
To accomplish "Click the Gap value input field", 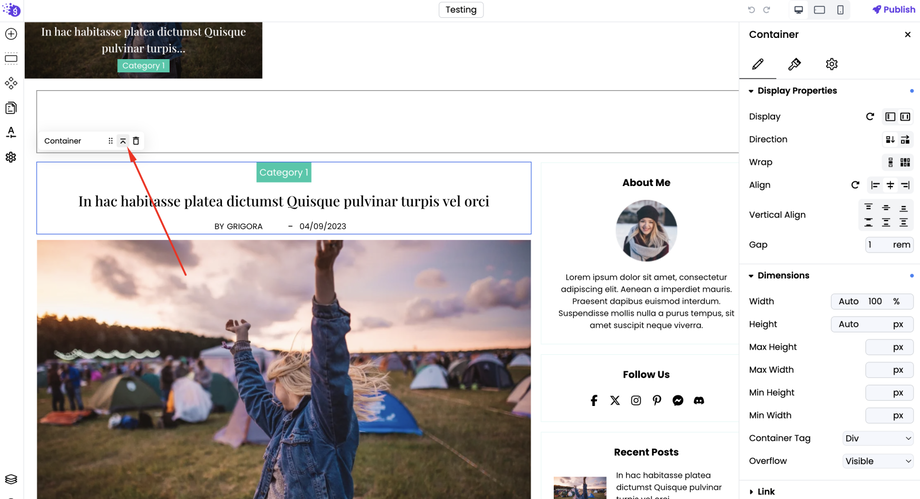I will tap(889, 245).
